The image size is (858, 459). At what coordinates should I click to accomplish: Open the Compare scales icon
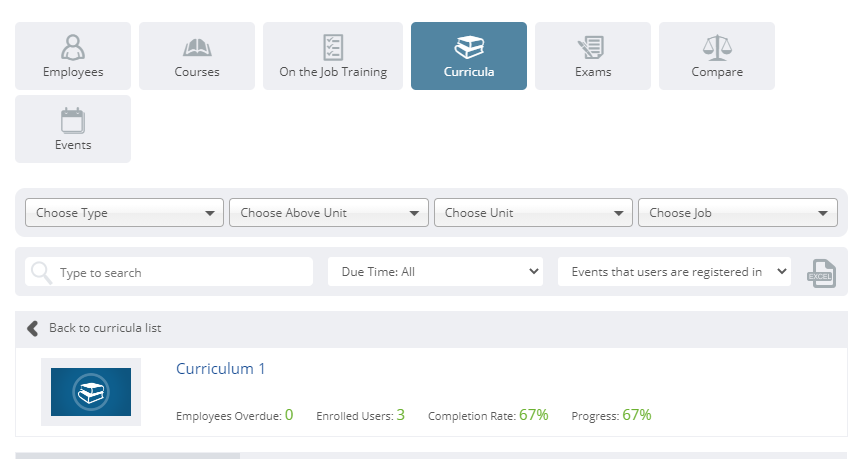pyautogui.click(x=717, y=48)
